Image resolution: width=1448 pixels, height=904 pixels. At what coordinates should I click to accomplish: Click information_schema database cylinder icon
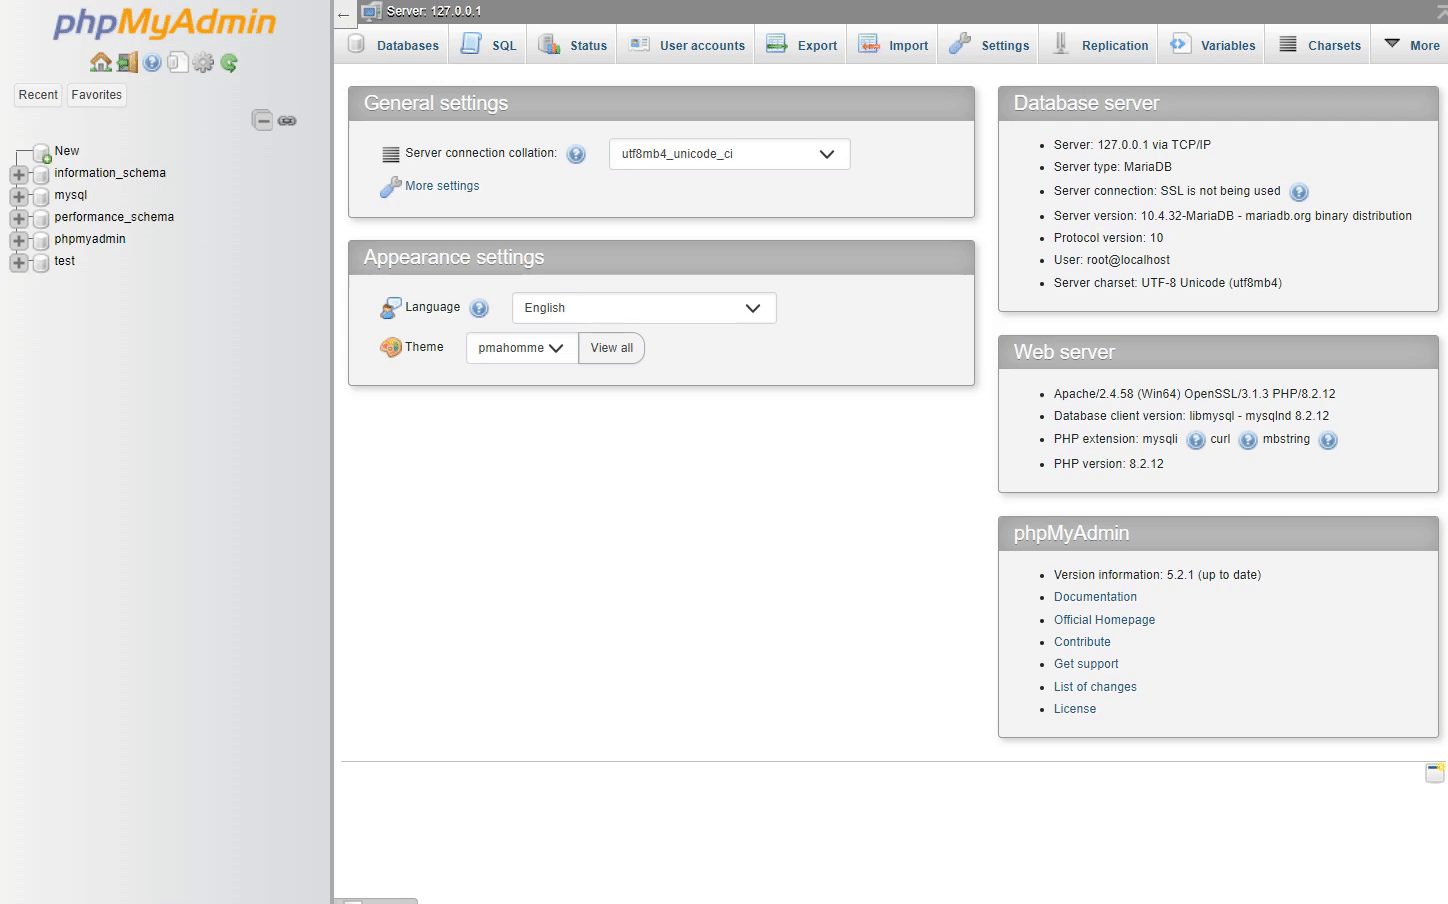(41, 174)
